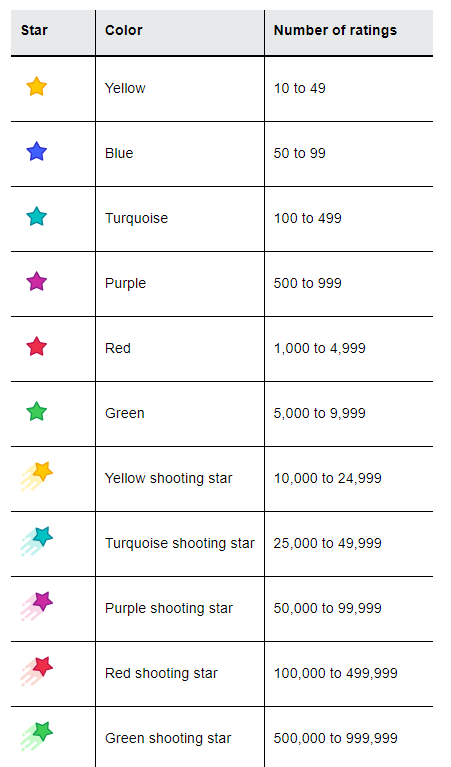This screenshot has width=451, height=767.
Task: Click the yellow star icon
Action: 37,87
